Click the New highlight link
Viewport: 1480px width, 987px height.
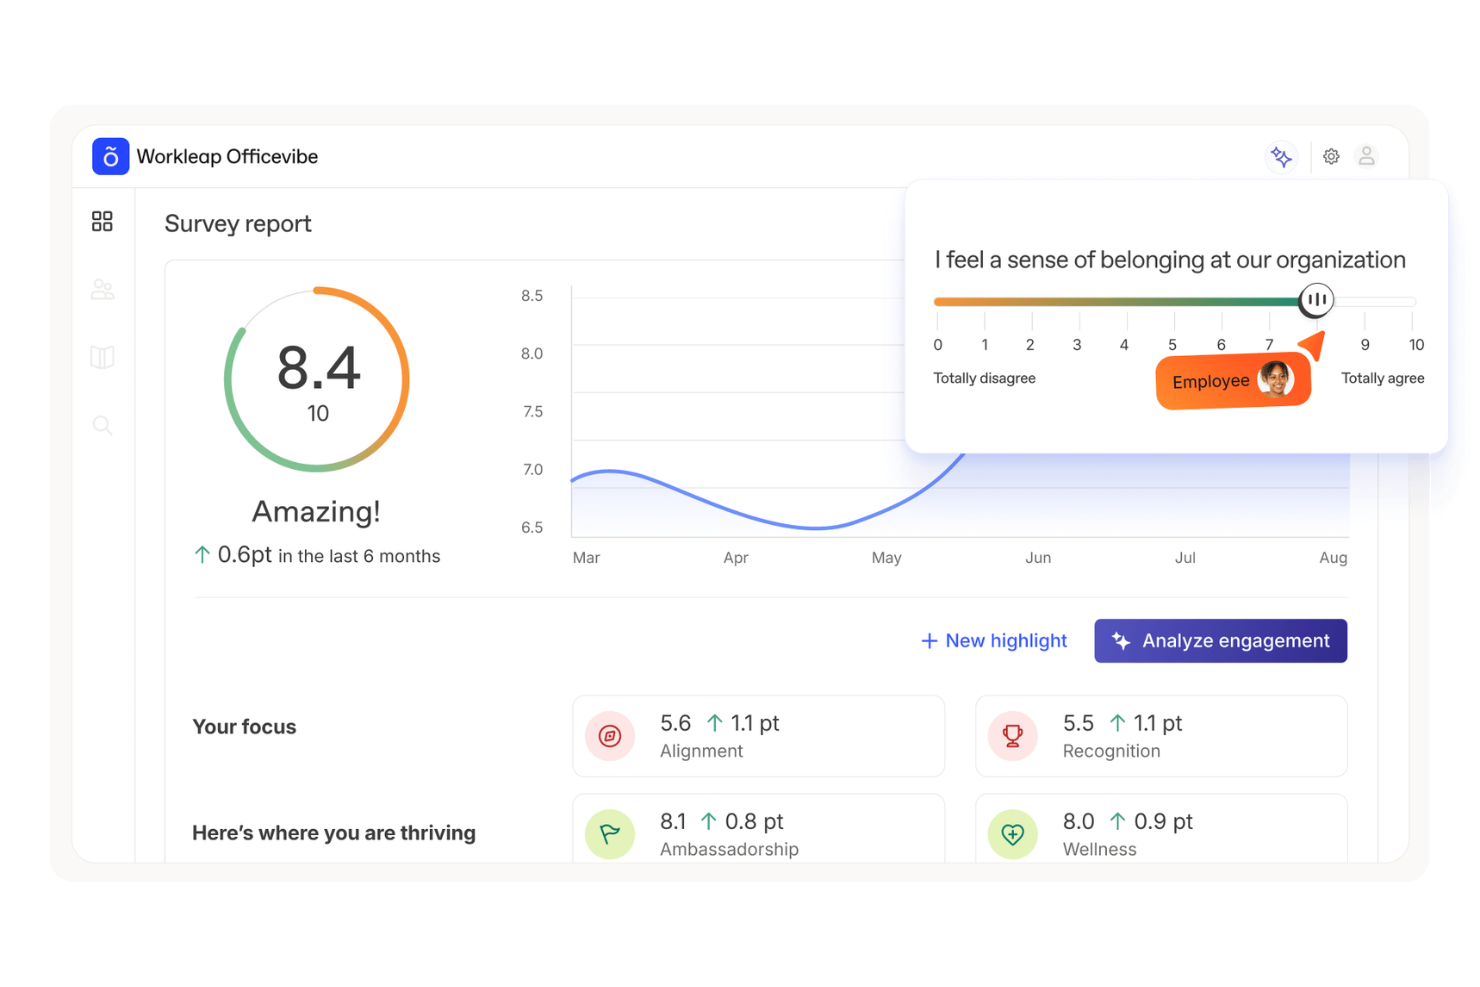[x=1005, y=640]
